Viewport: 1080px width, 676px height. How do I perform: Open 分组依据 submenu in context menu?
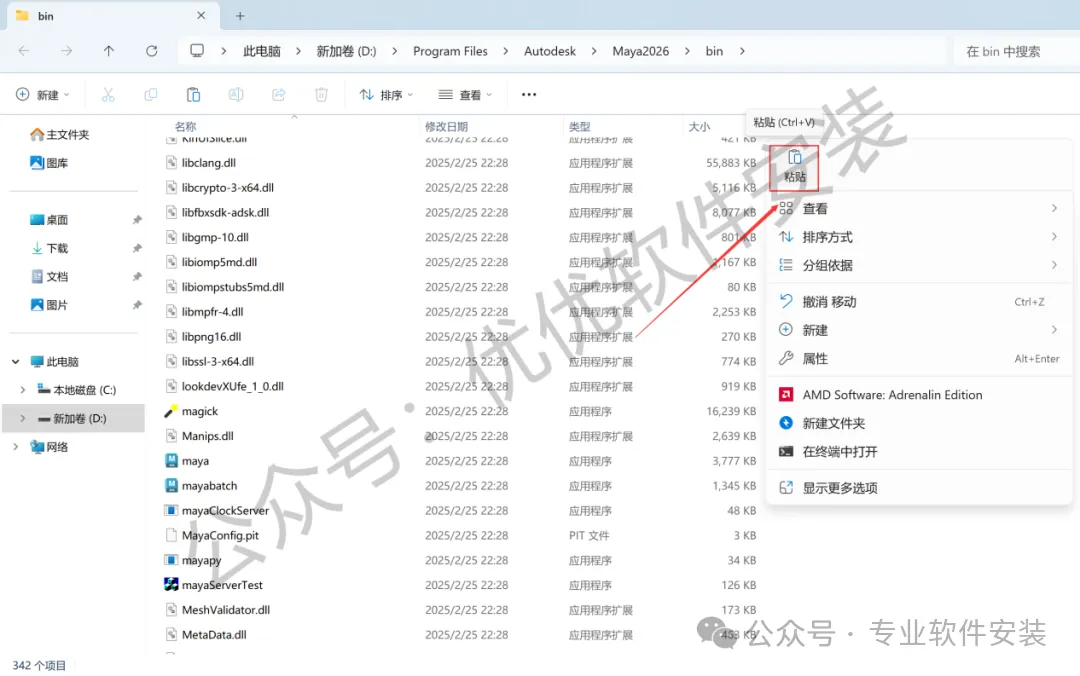click(920, 265)
